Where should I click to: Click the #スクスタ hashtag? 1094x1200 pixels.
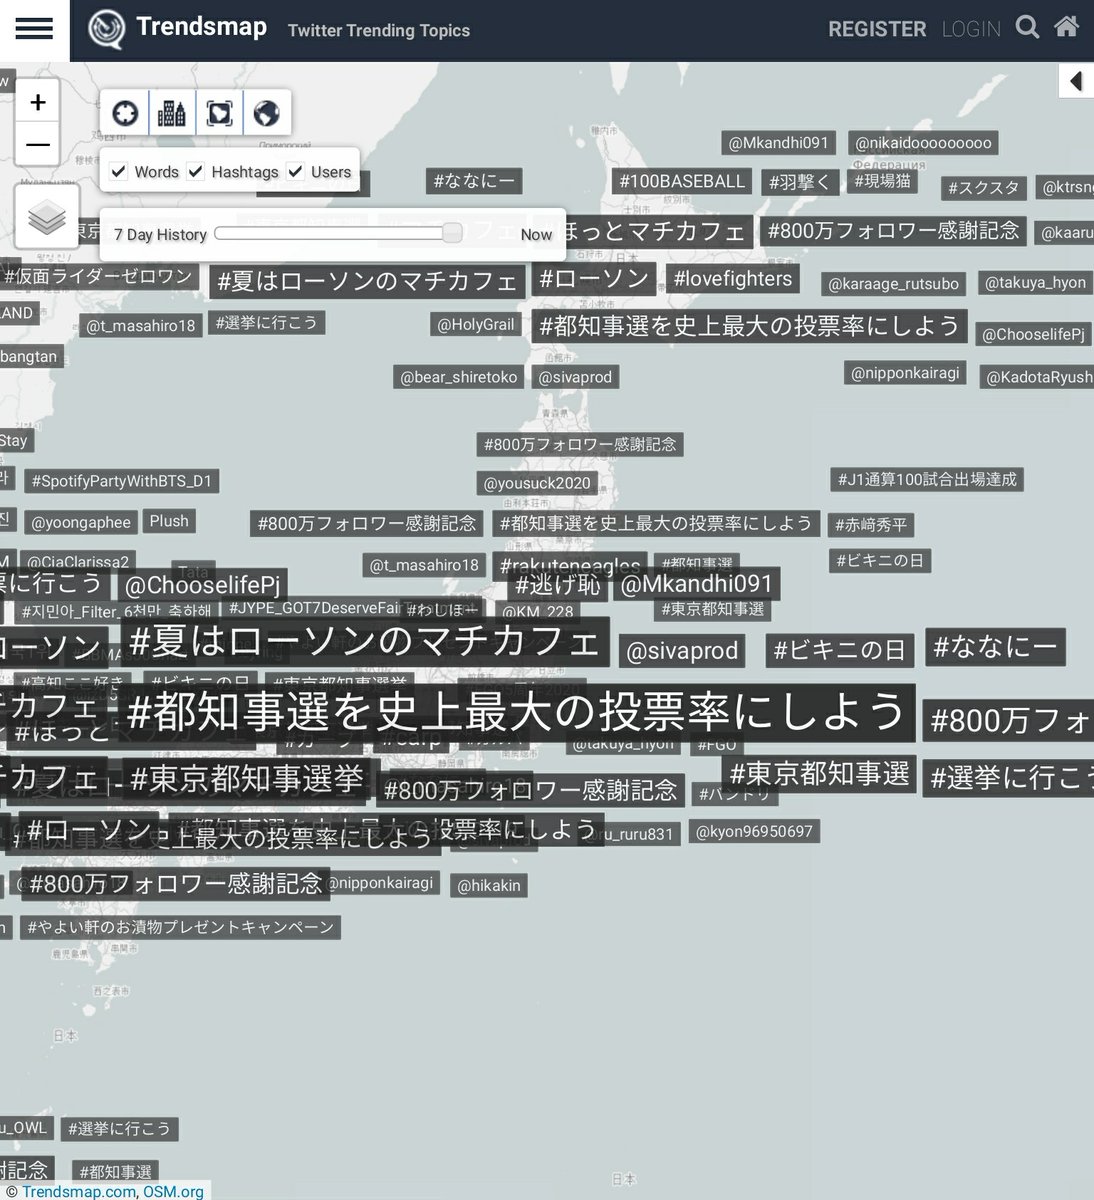[x=984, y=187]
